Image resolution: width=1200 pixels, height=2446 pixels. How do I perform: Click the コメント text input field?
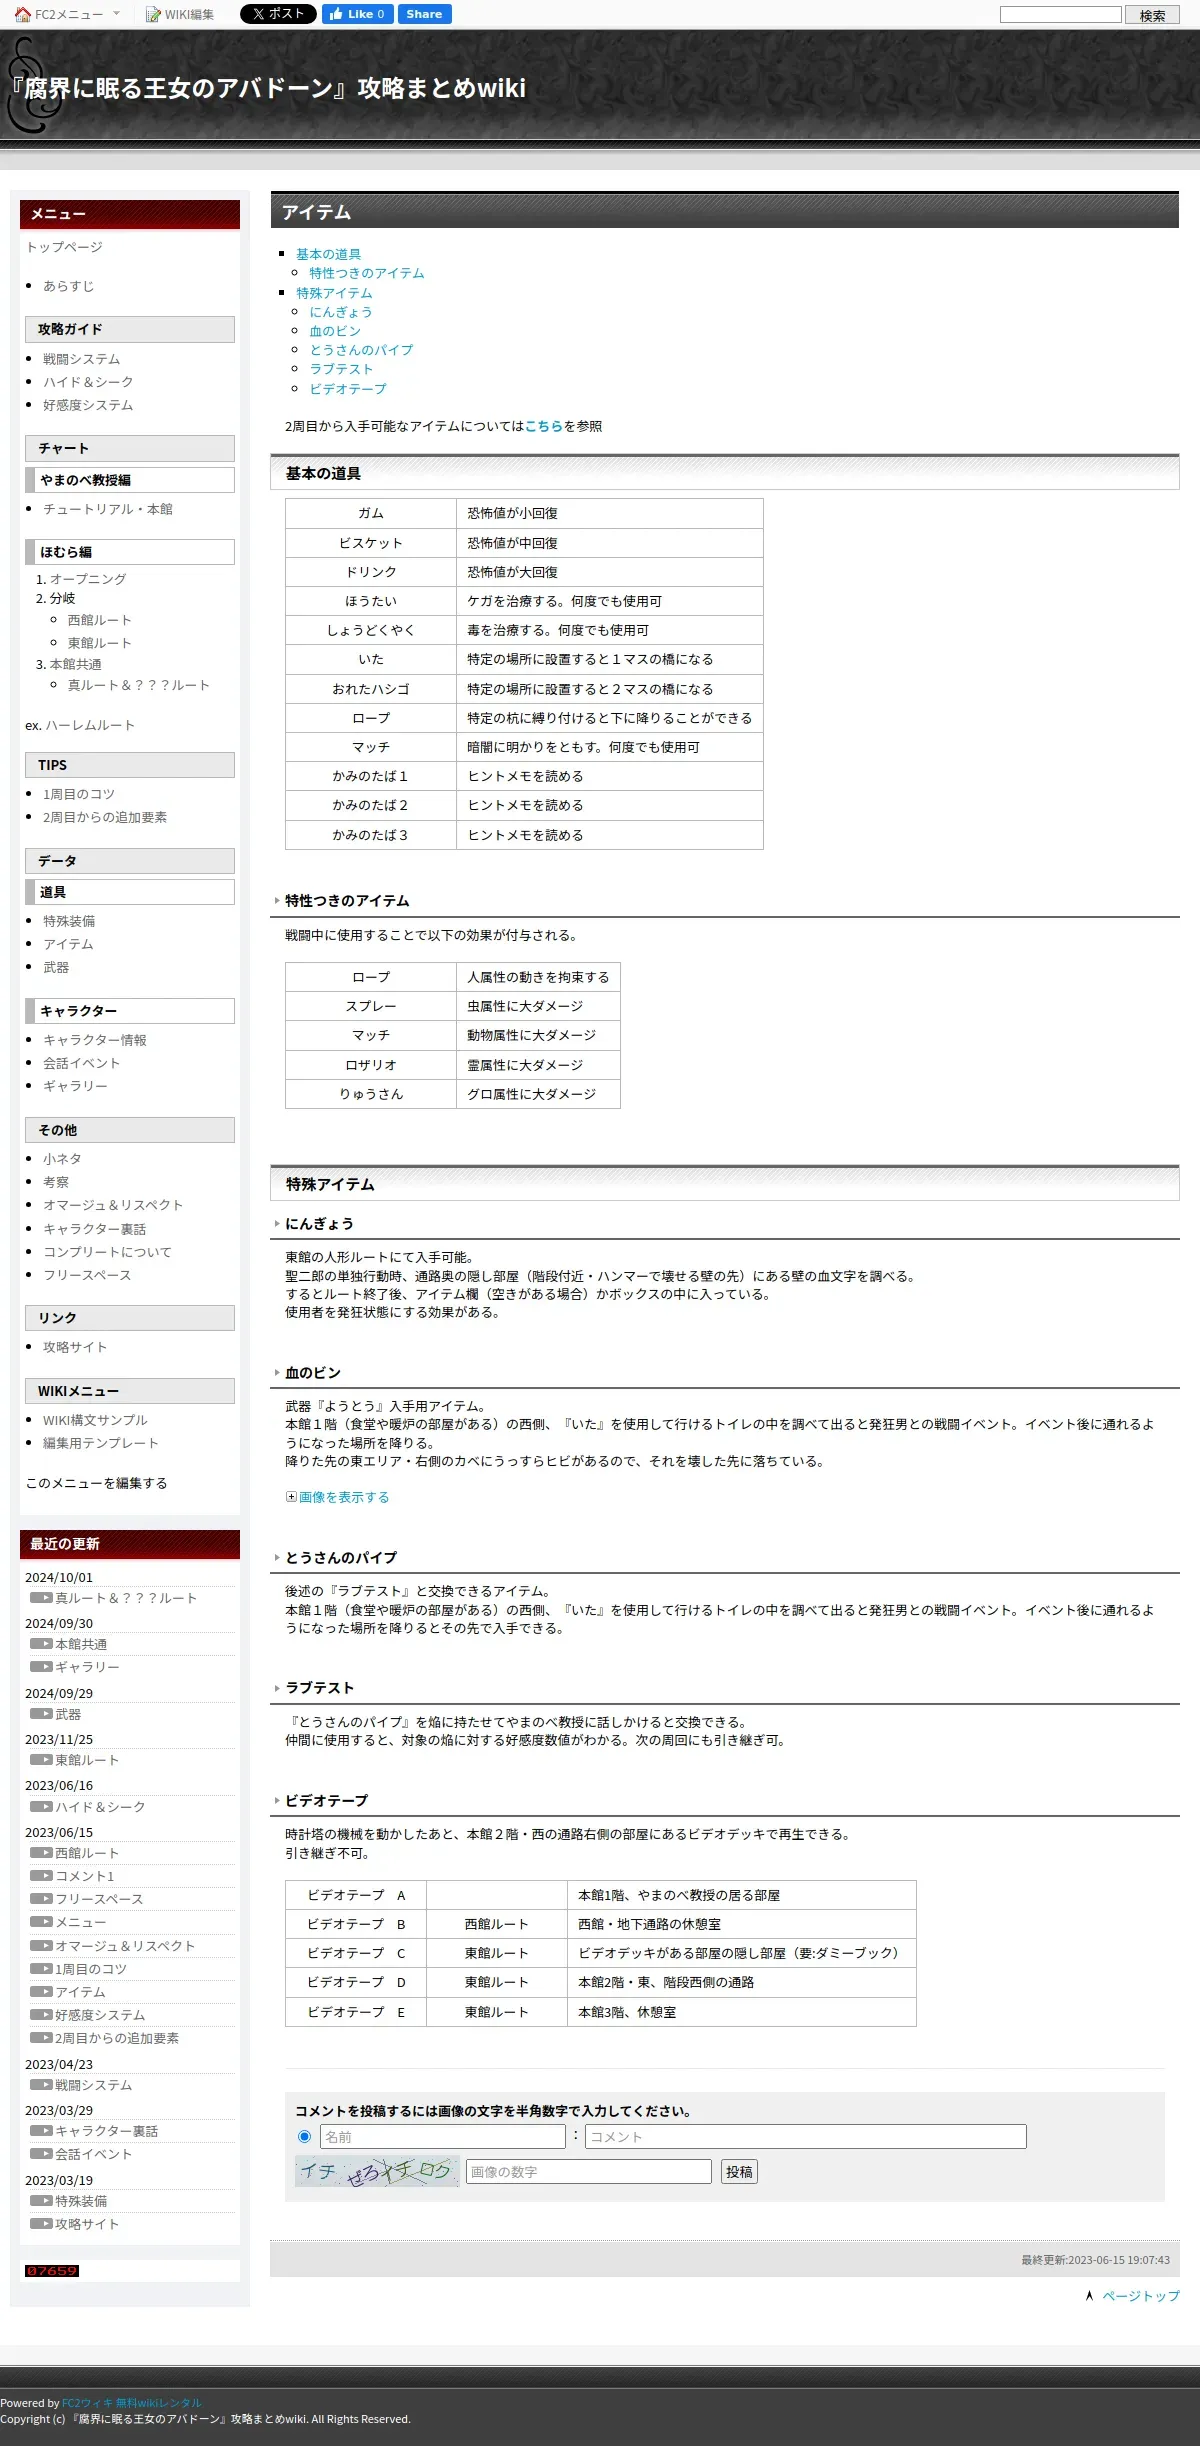(x=806, y=2137)
